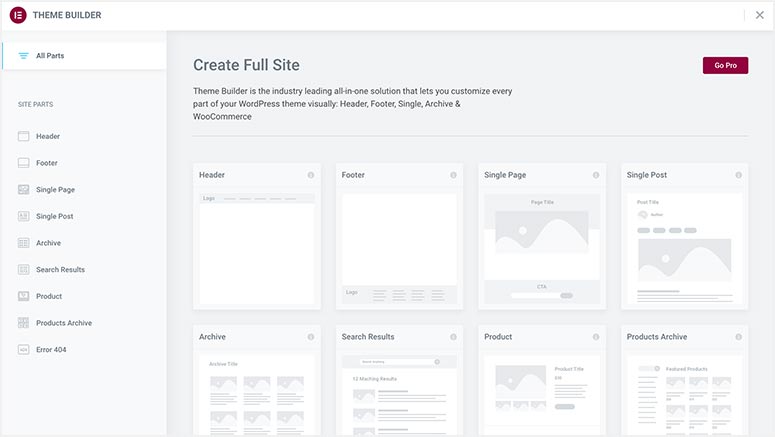Show info for the Header card
775x437 pixels.
(311, 175)
